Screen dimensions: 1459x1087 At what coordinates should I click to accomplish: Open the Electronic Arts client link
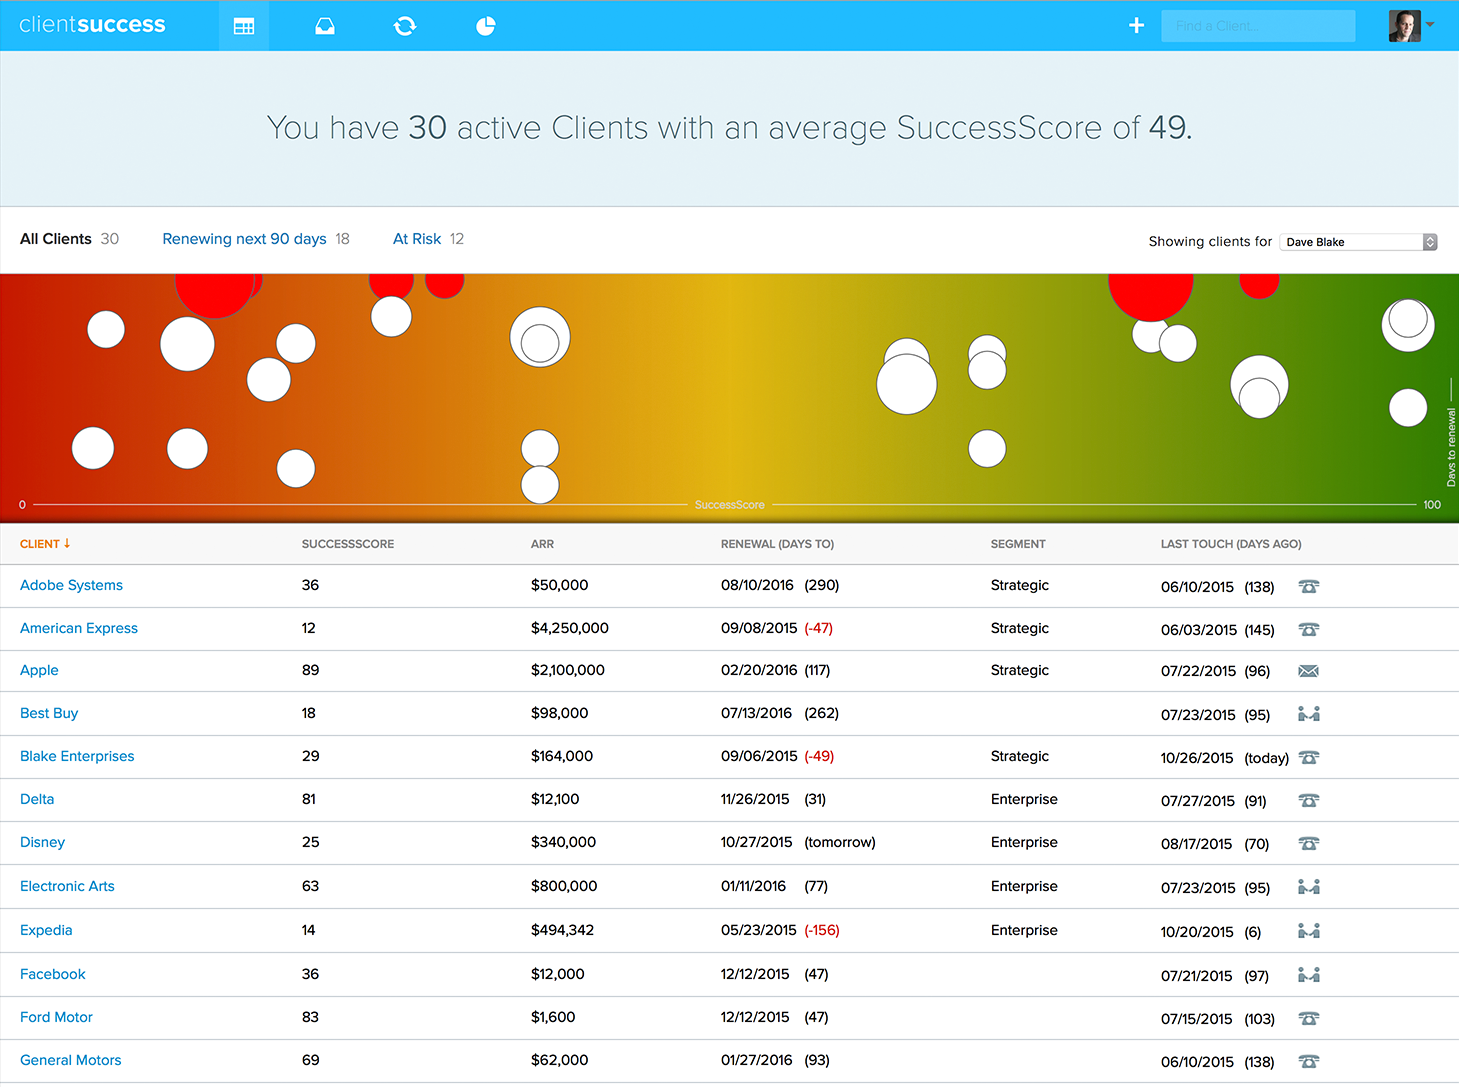tap(67, 886)
